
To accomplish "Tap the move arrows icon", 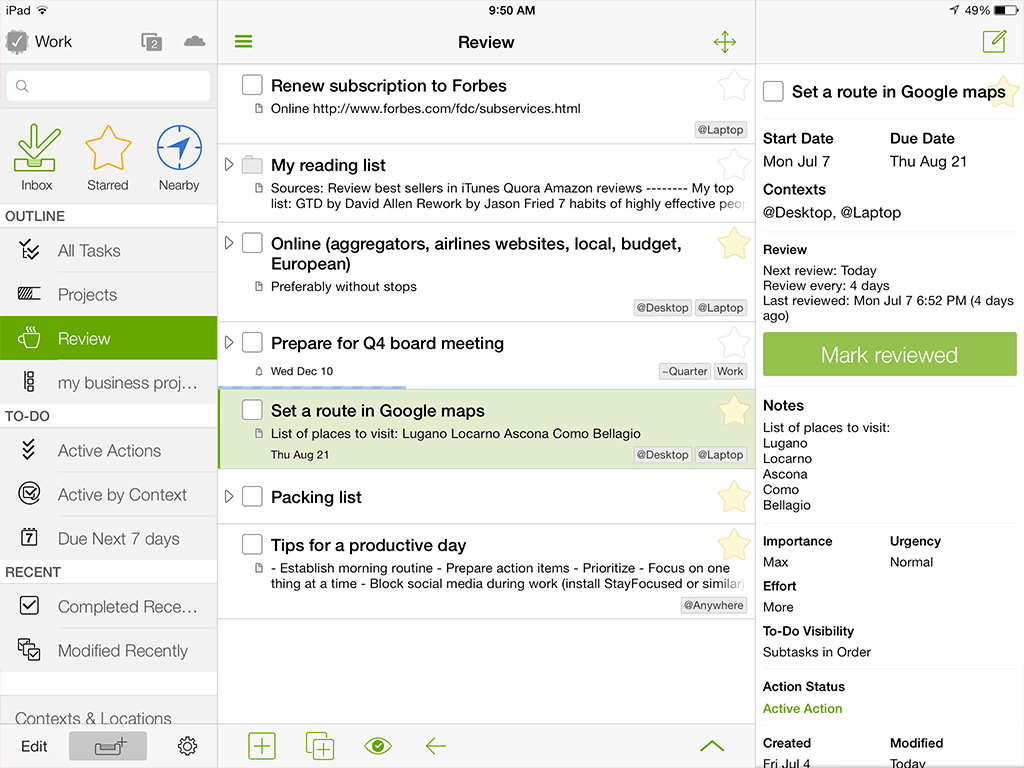I will click(x=725, y=42).
